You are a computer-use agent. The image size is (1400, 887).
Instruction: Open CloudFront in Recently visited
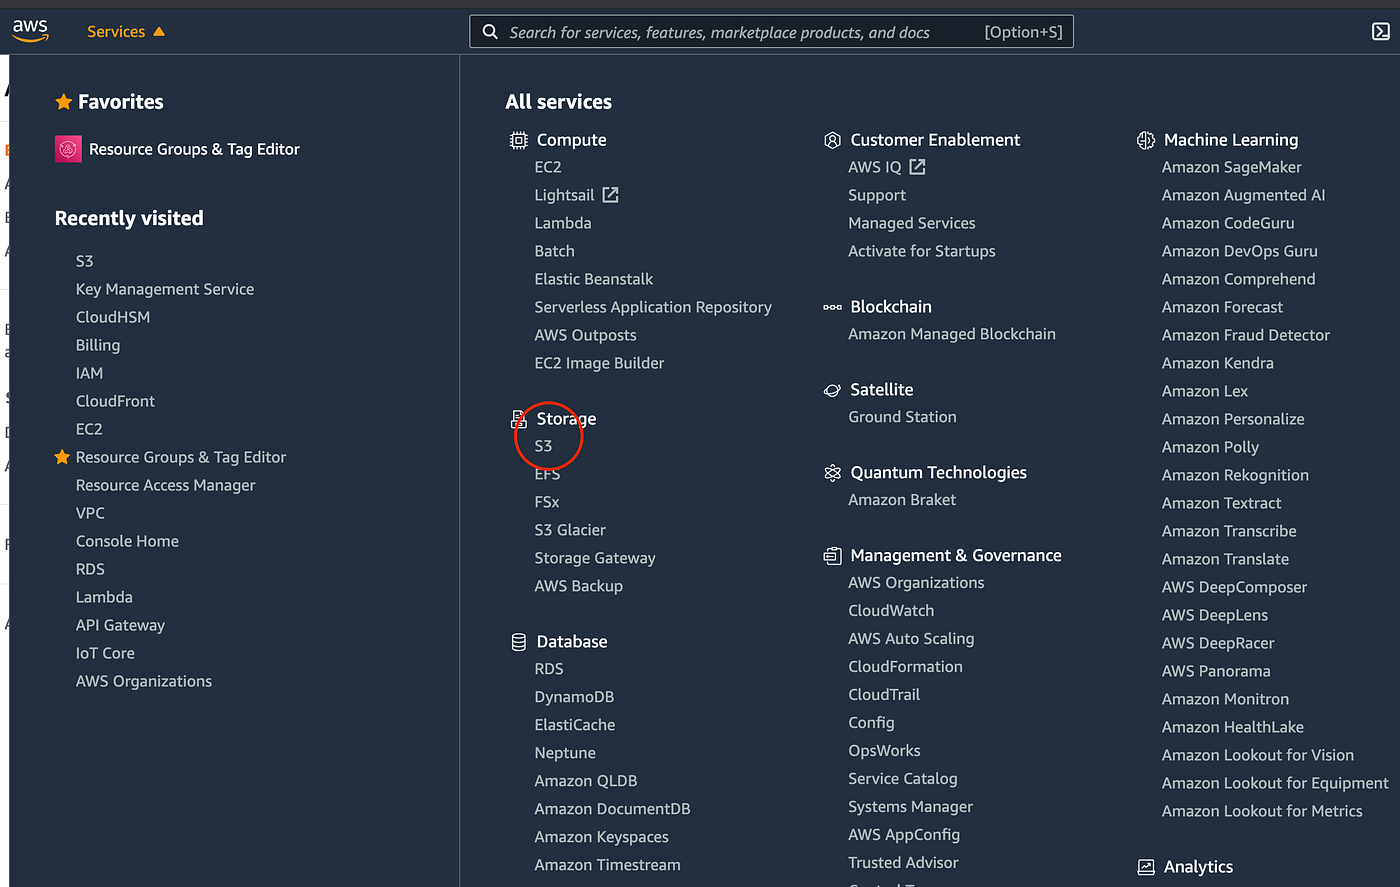click(x=115, y=401)
